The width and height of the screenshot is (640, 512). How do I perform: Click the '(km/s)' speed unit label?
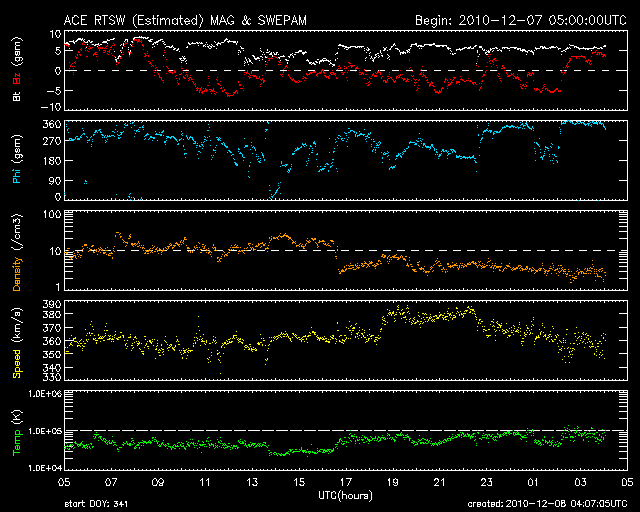[17, 325]
